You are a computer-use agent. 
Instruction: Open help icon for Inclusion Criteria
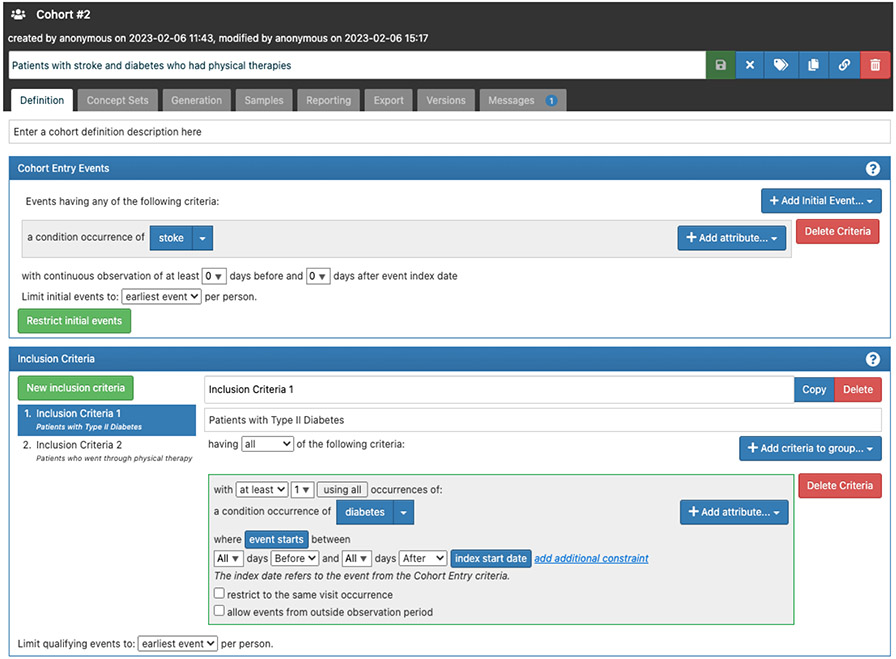pyautogui.click(x=873, y=359)
